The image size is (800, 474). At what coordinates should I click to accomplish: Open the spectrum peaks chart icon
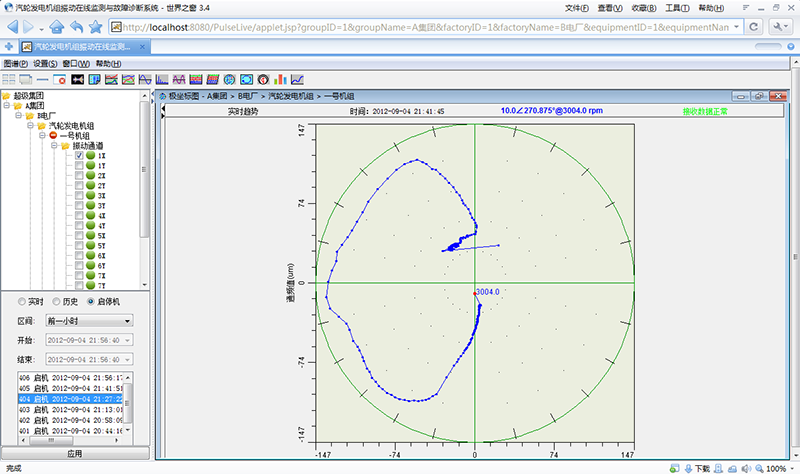(162, 79)
